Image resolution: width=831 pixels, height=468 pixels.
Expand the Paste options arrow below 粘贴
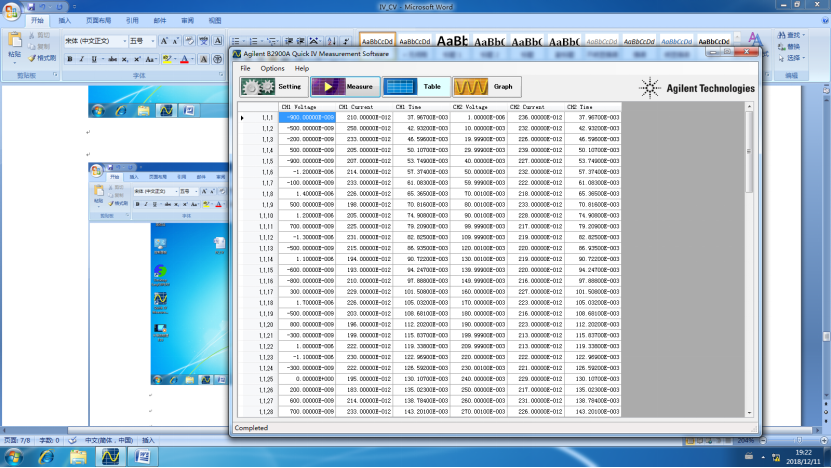coord(15,61)
